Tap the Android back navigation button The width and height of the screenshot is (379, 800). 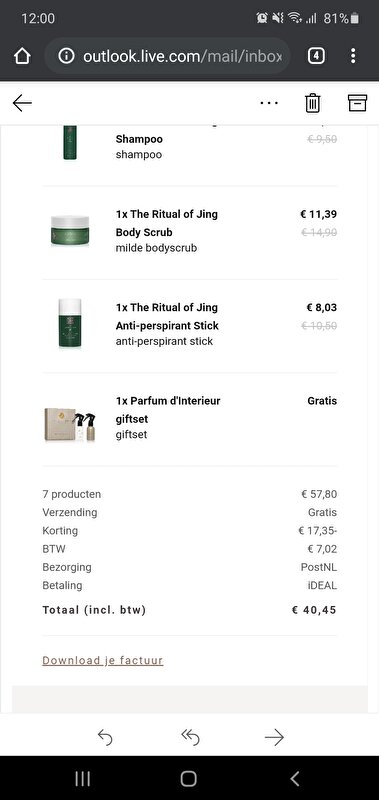click(294, 778)
